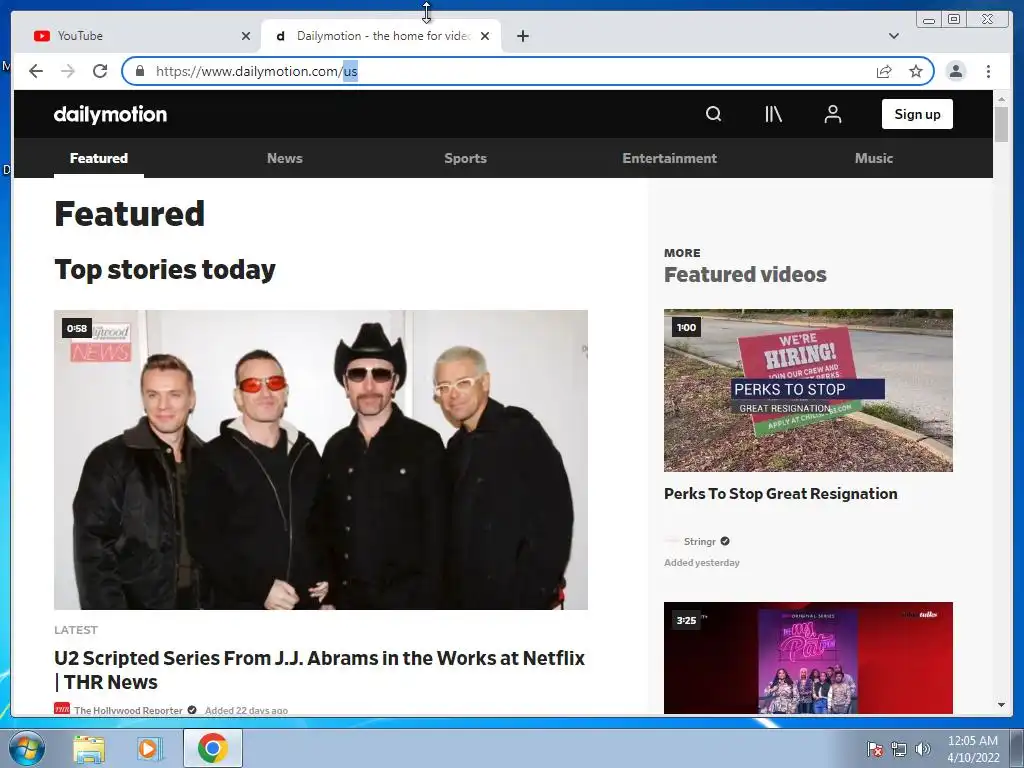Click the browser forward arrow
1024x768 pixels.
[x=68, y=71]
